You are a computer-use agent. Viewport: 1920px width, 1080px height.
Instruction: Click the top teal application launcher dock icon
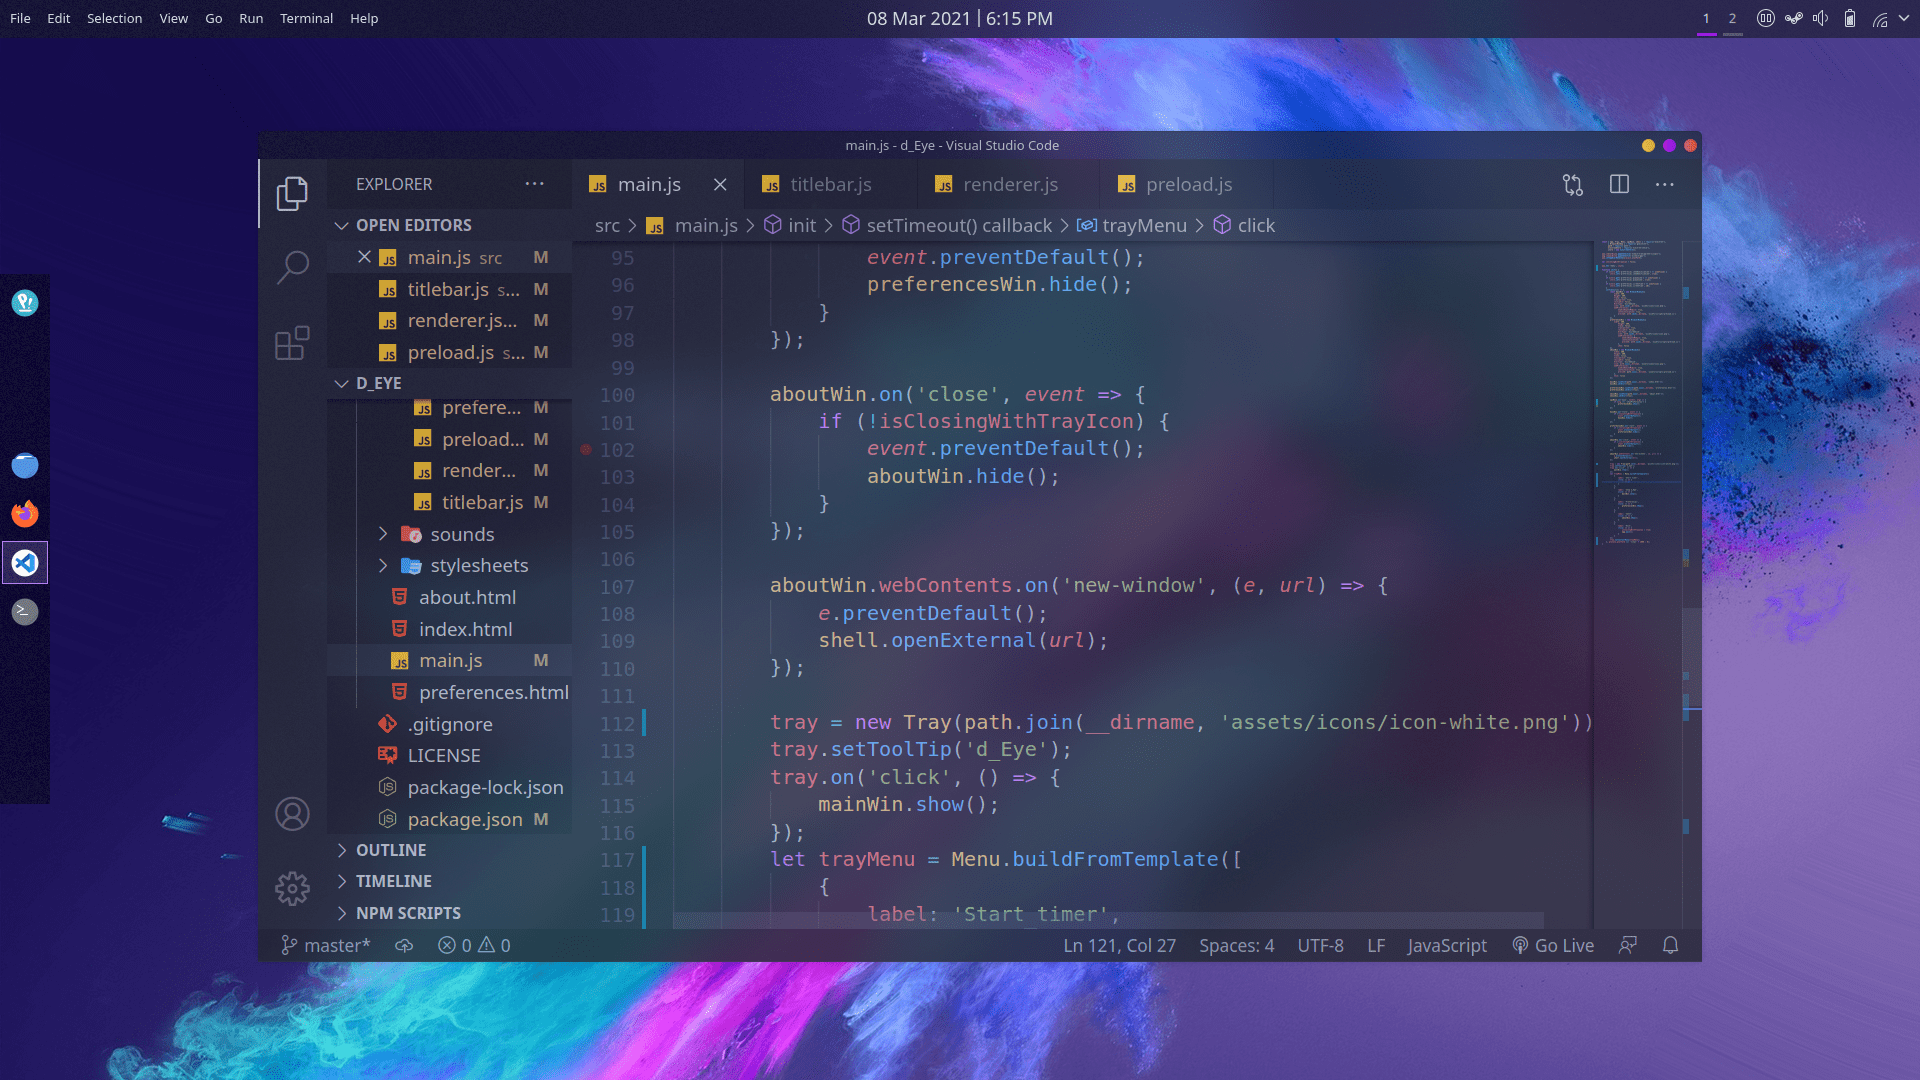tap(25, 302)
